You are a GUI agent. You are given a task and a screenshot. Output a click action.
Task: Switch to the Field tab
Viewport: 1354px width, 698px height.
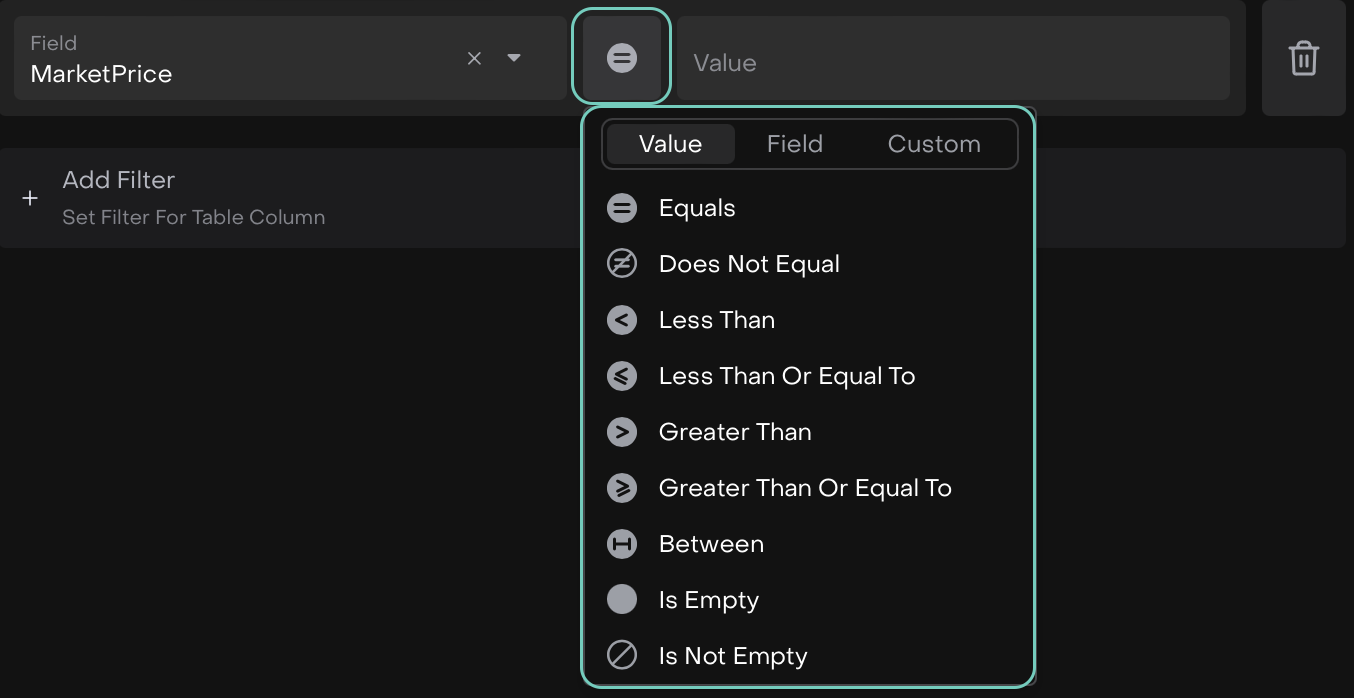click(794, 144)
